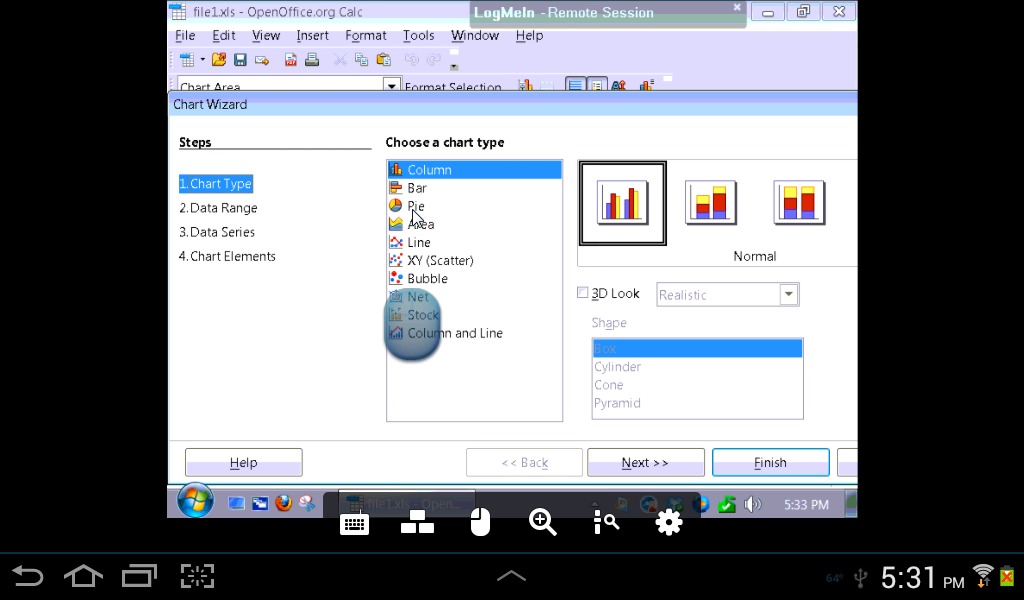The height and width of the screenshot is (600, 1024).
Task: Click the scale text icon
Action: [618, 86]
